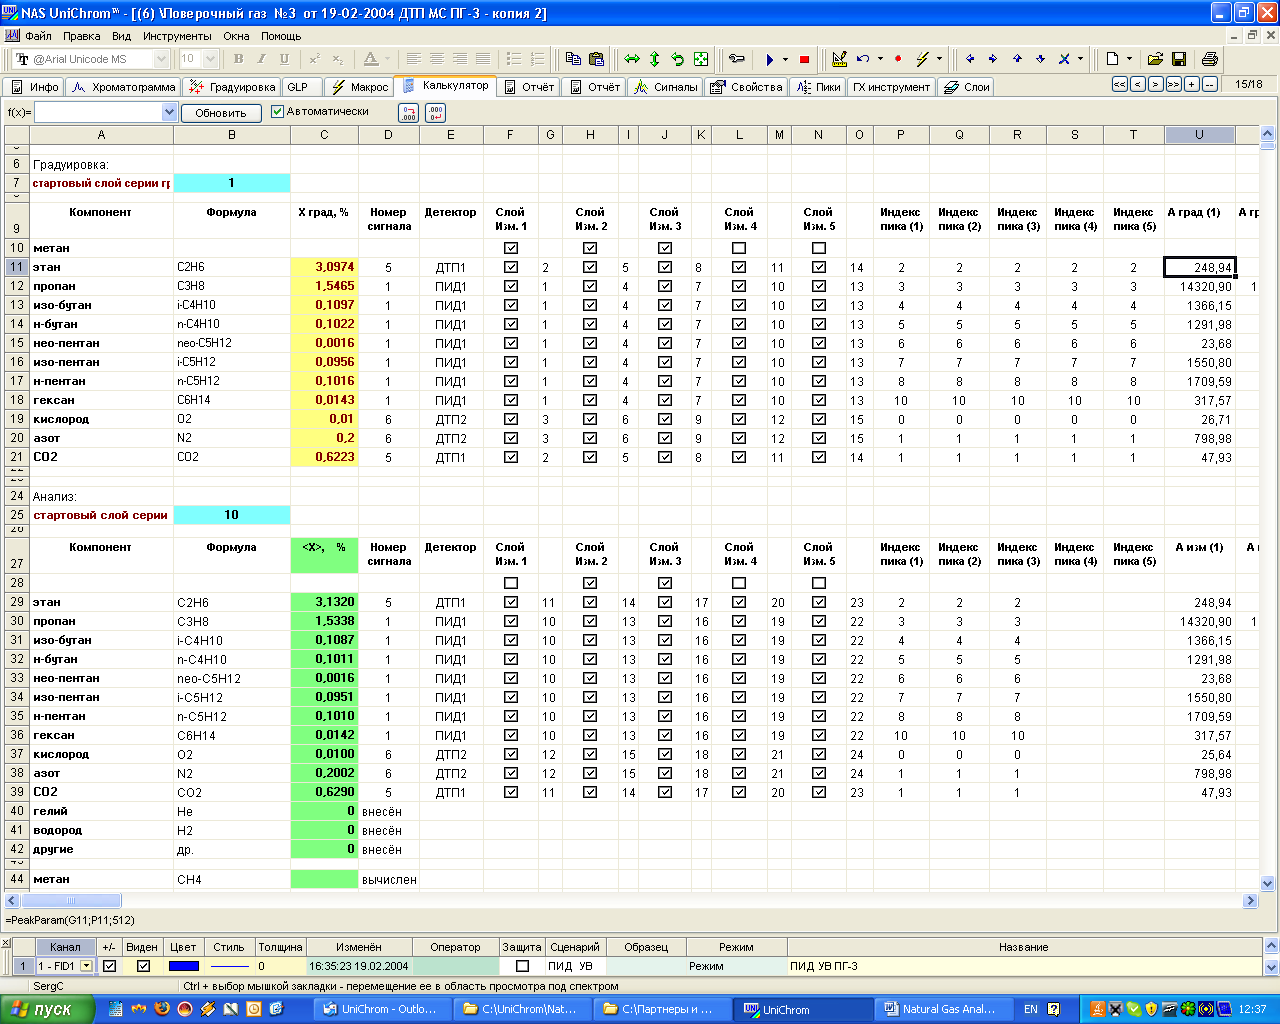Check Слой Изм. 1 box in row 28
The image size is (1280, 1024).
(511, 583)
